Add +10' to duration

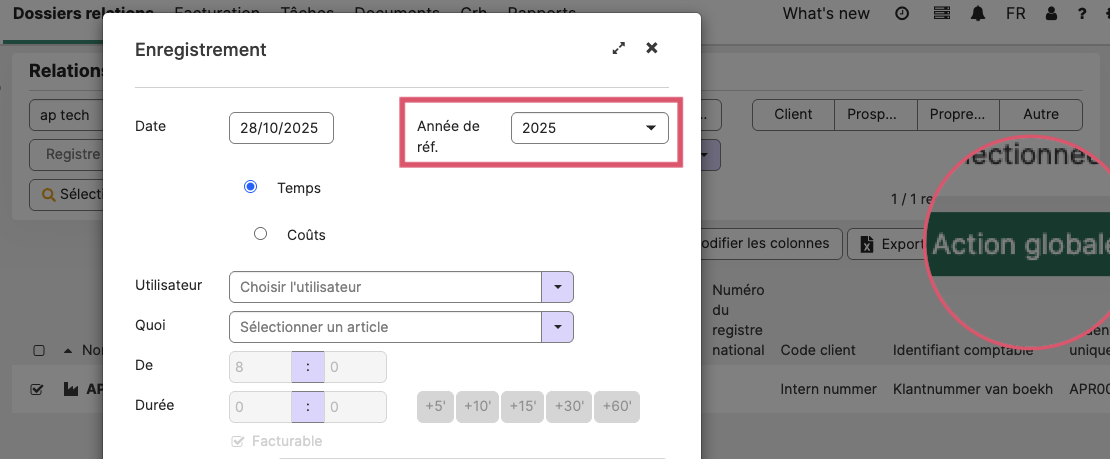point(478,407)
